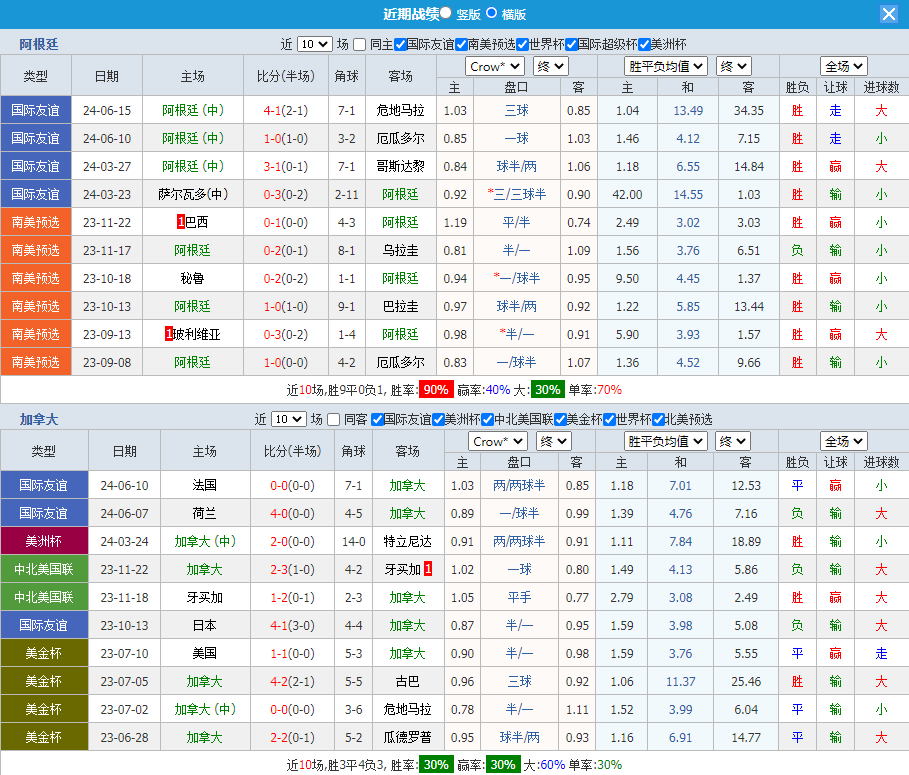Tick the 同客 checkbox for 加拿大
909x775 pixels.
click(x=334, y=419)
